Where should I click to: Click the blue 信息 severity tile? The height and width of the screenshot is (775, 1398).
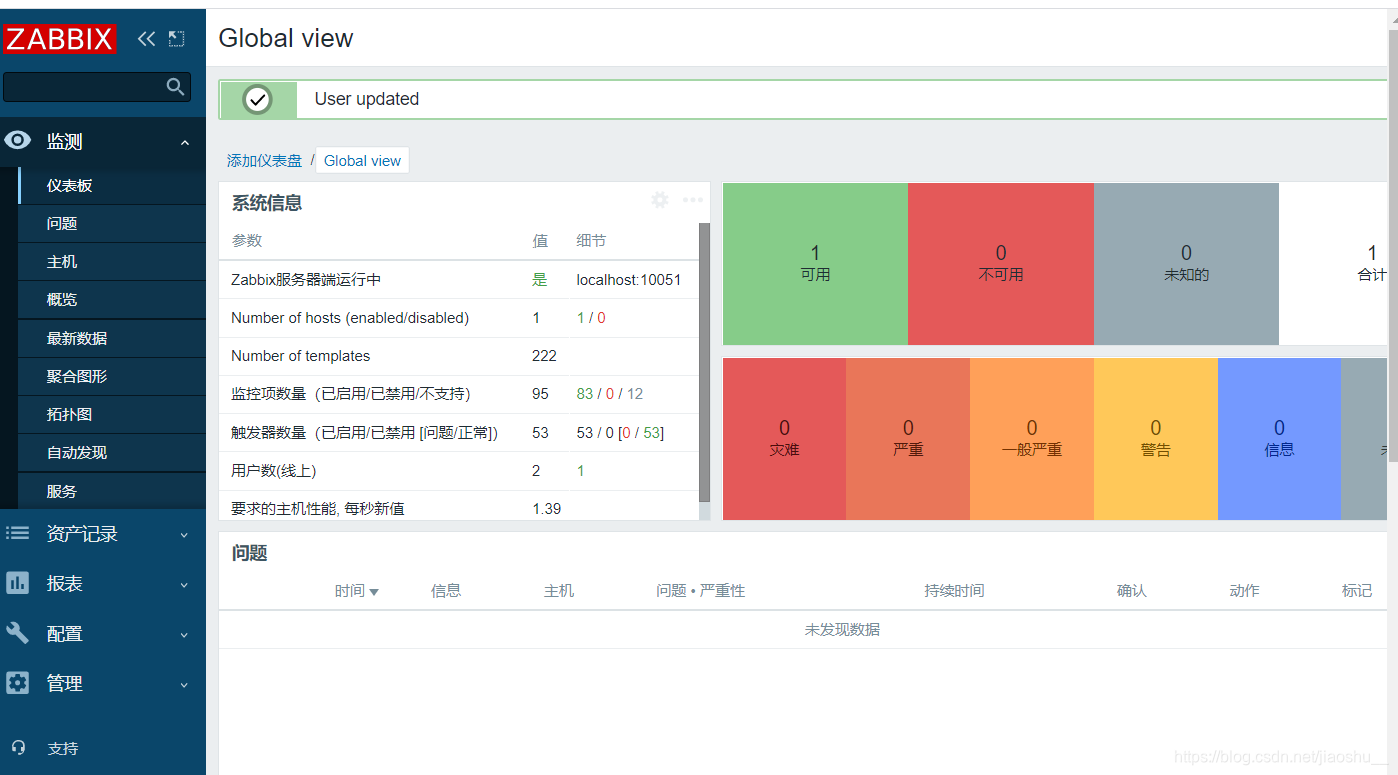[x=1279, y=439]
